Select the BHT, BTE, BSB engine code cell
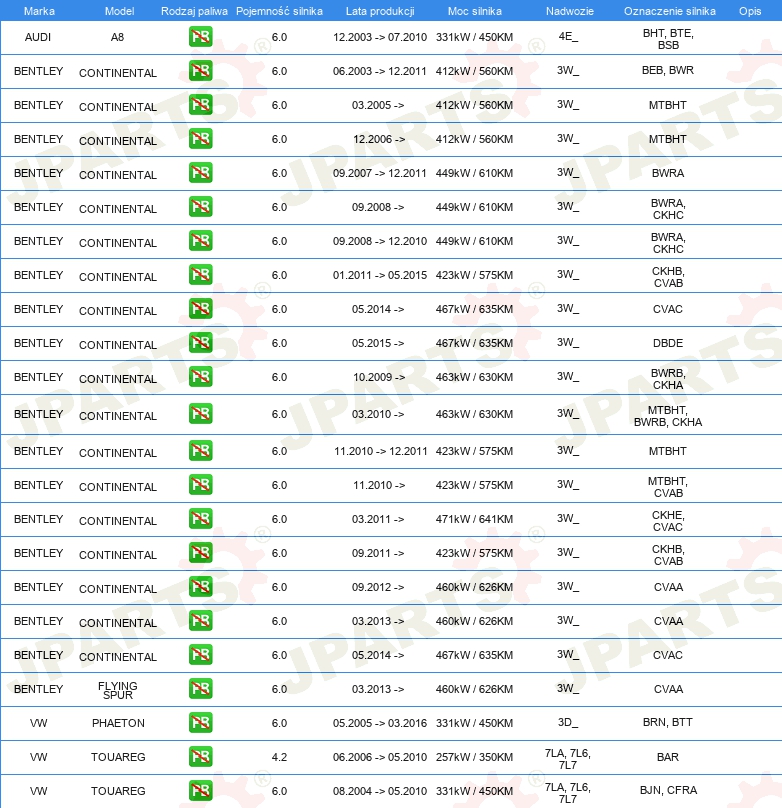 668,39
